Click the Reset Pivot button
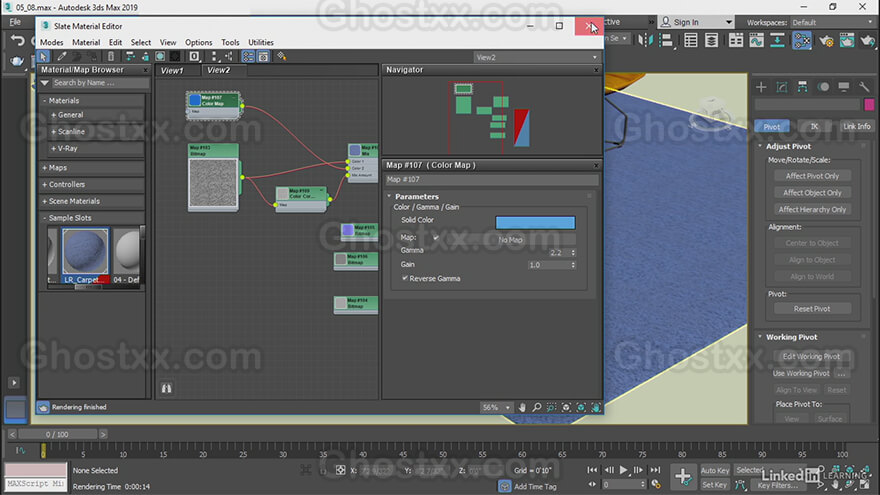Screen dimensions: 880x495 tap(812, 309)
